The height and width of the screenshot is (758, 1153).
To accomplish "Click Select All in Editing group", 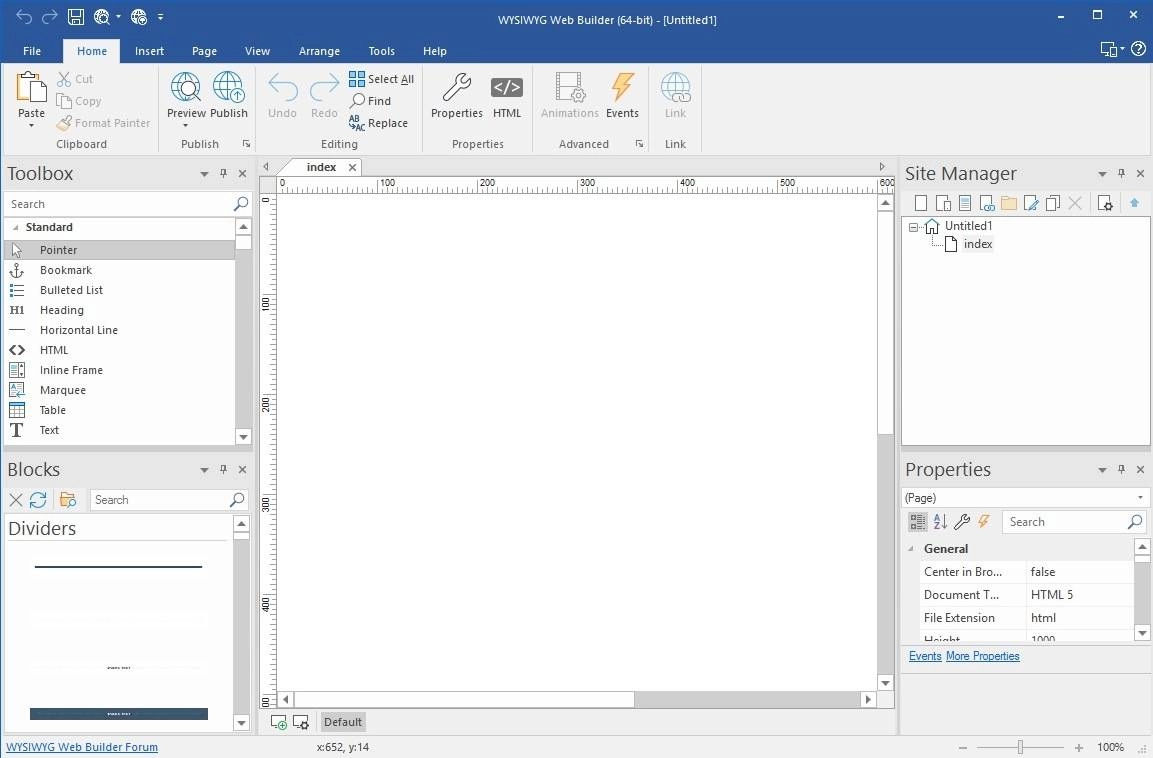I will coord(381,79).
